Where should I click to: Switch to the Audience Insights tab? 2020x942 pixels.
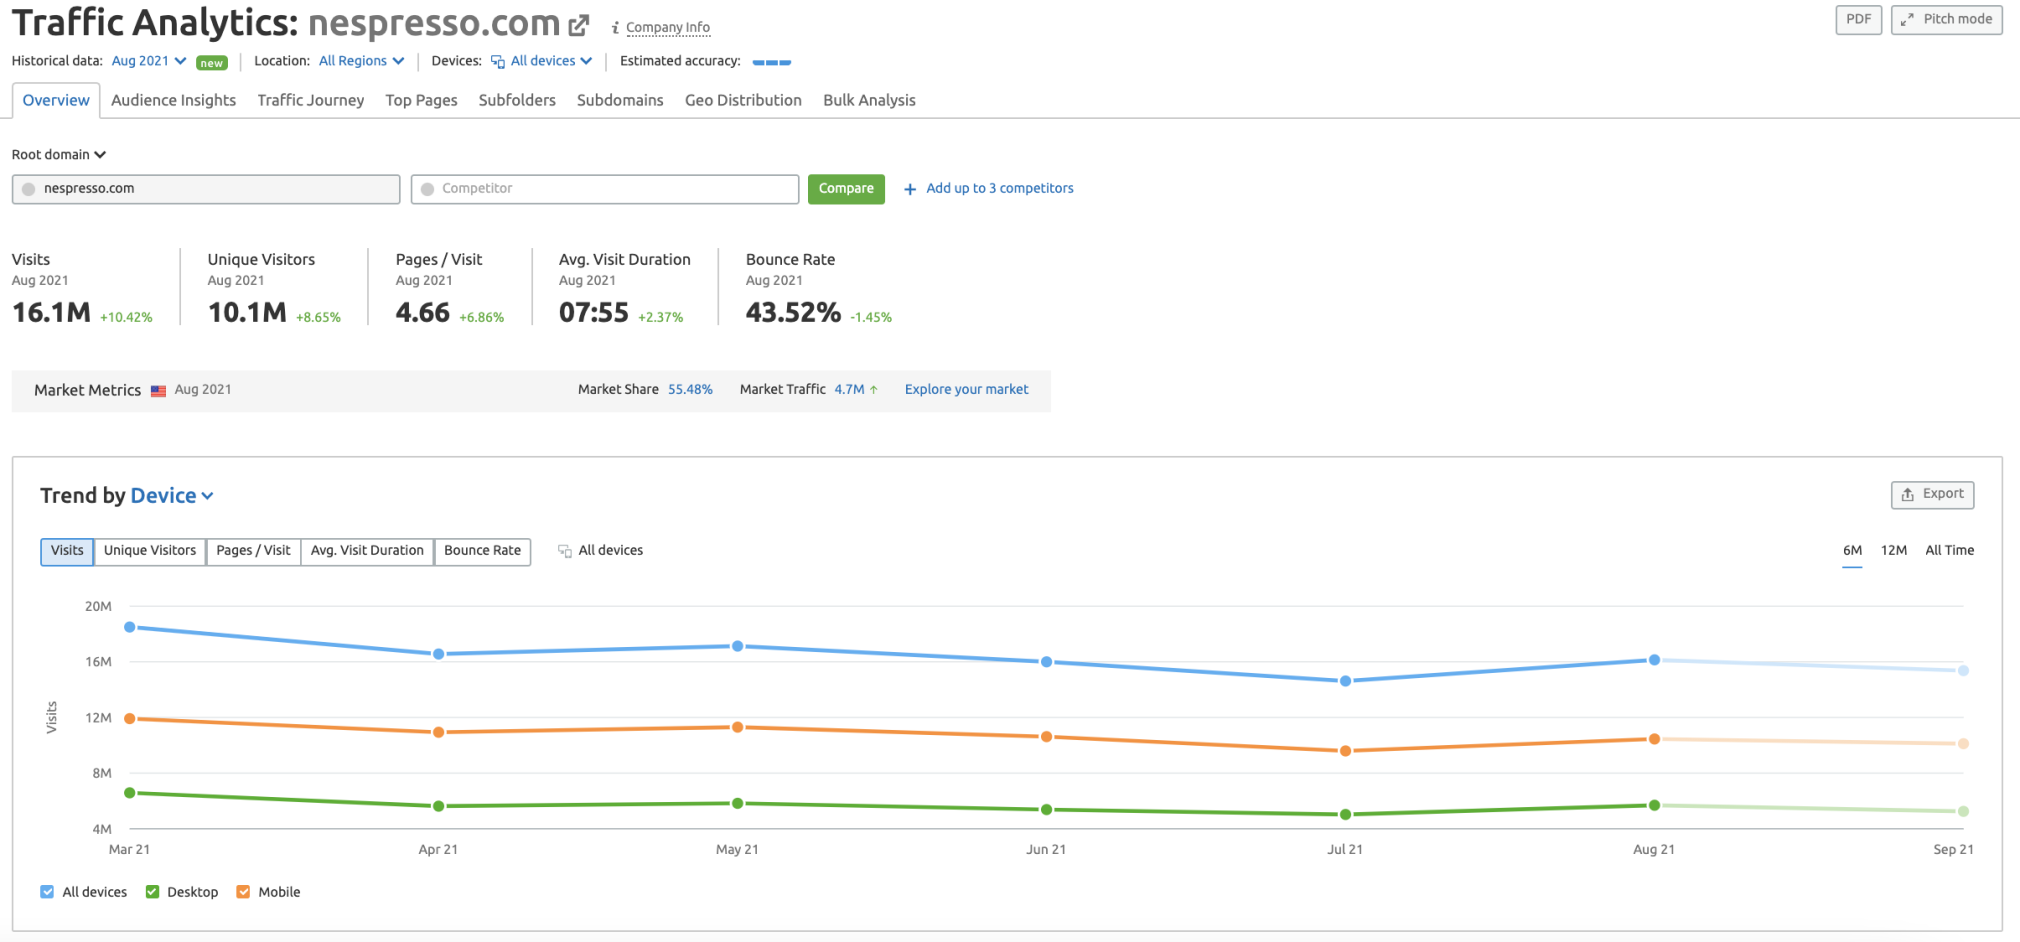coord(173,100)
